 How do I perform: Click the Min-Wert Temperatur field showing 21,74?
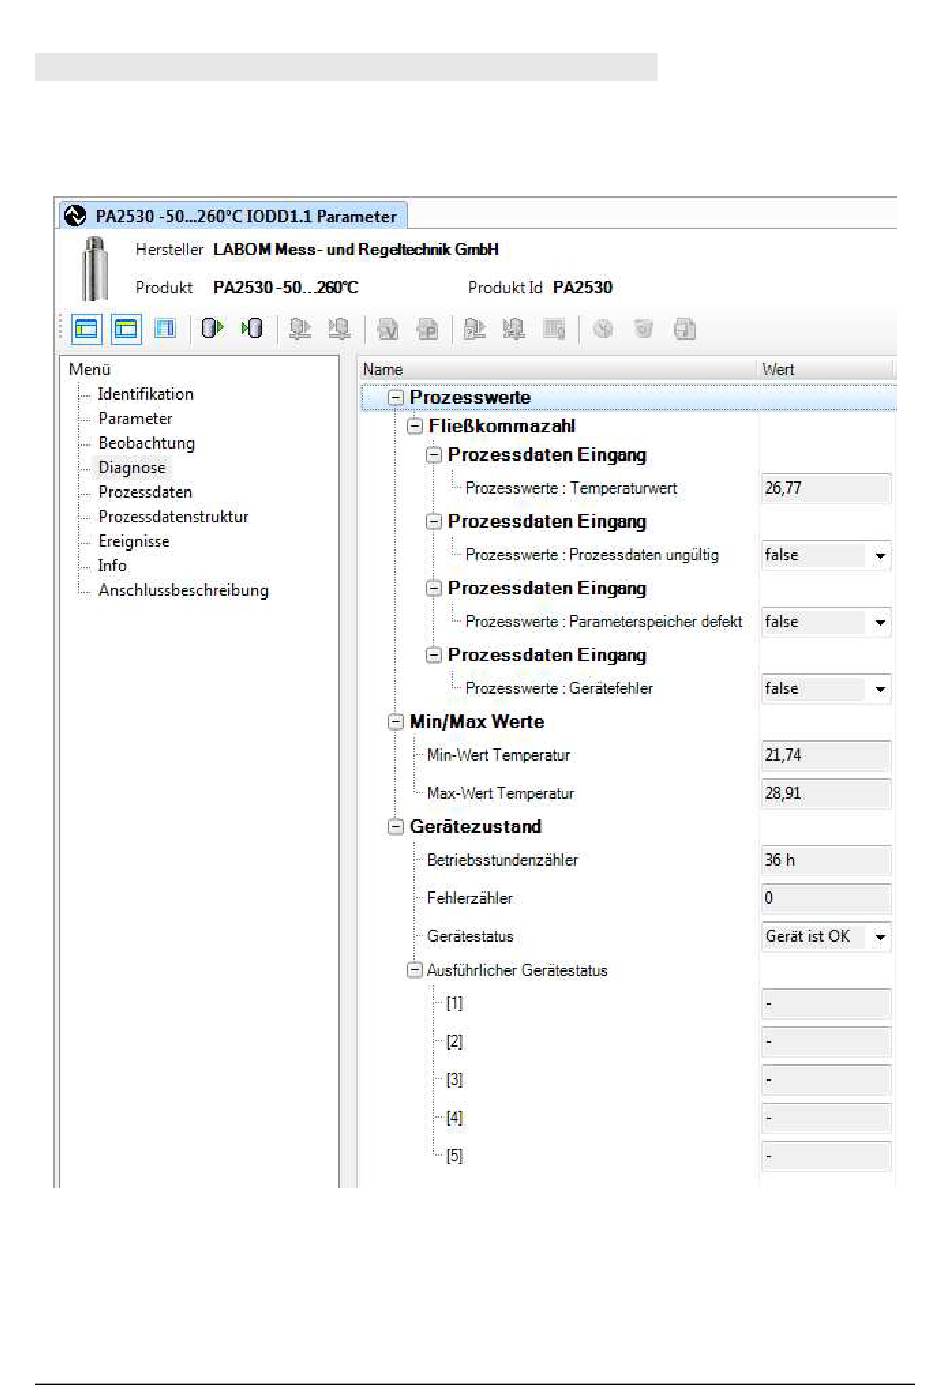click(x=826, y=755)
